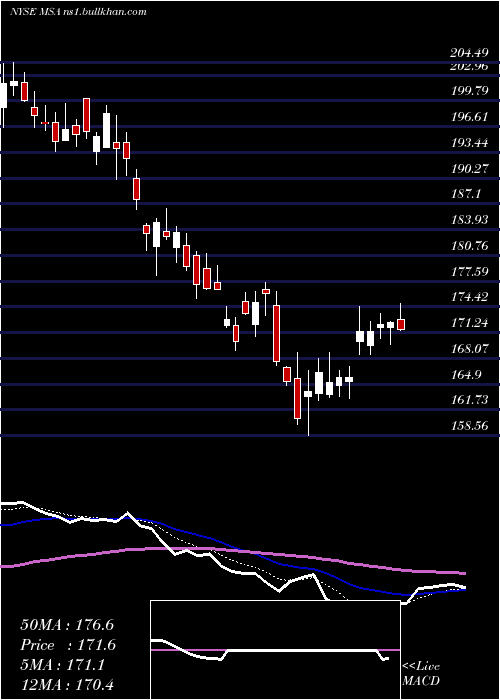Image resolution: width=500 pixels, height=700 pixels.
Task: Click the last red candlestick on the right
Action: coord(401,325)
